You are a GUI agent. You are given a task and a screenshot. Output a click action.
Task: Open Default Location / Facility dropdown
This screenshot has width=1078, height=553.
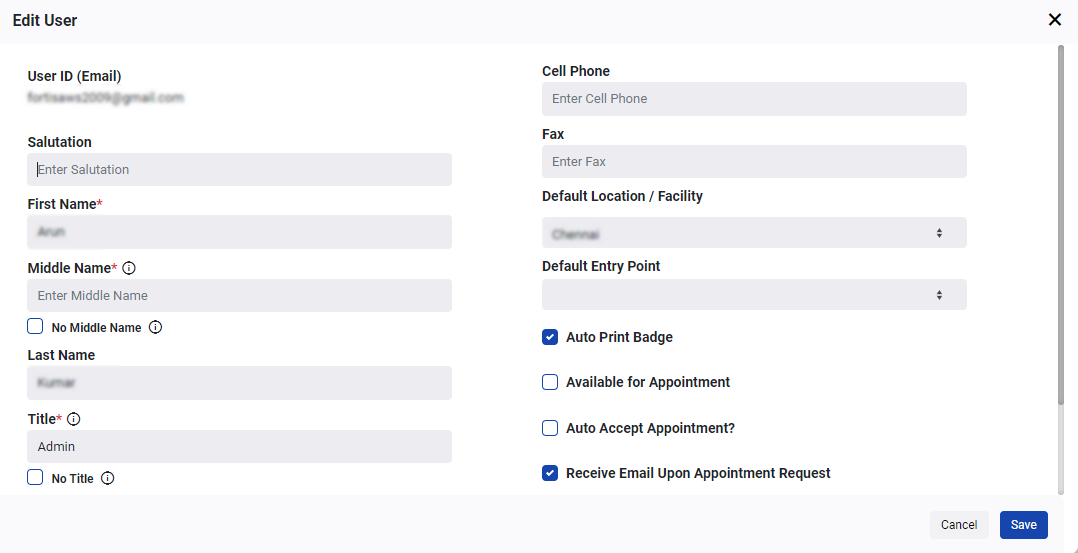click(x=754, y=233)
